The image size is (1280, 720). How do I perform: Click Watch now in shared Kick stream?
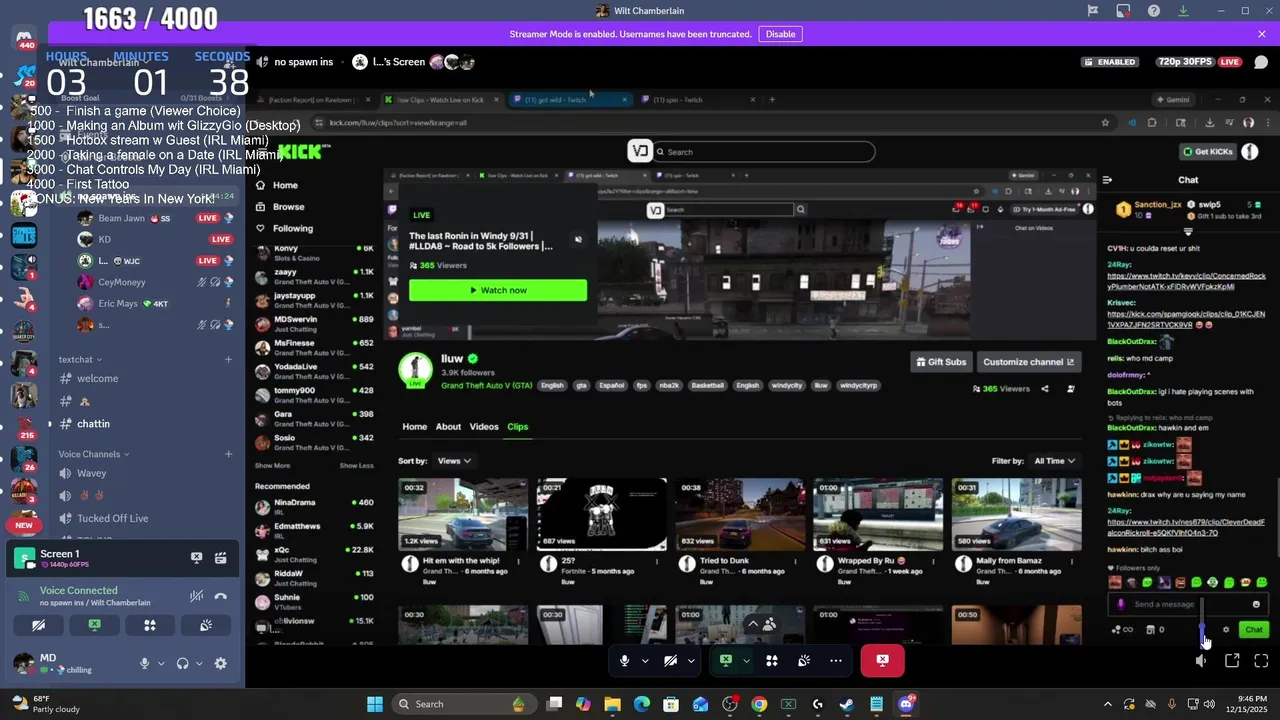498,290
